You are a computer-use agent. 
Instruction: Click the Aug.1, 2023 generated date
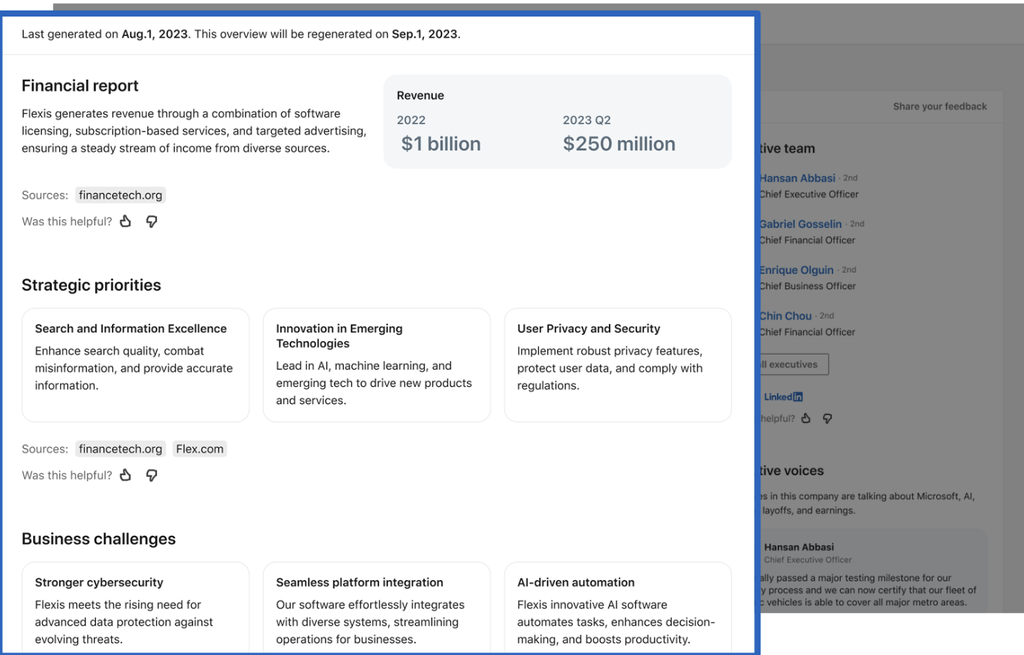tap(155, 34)
